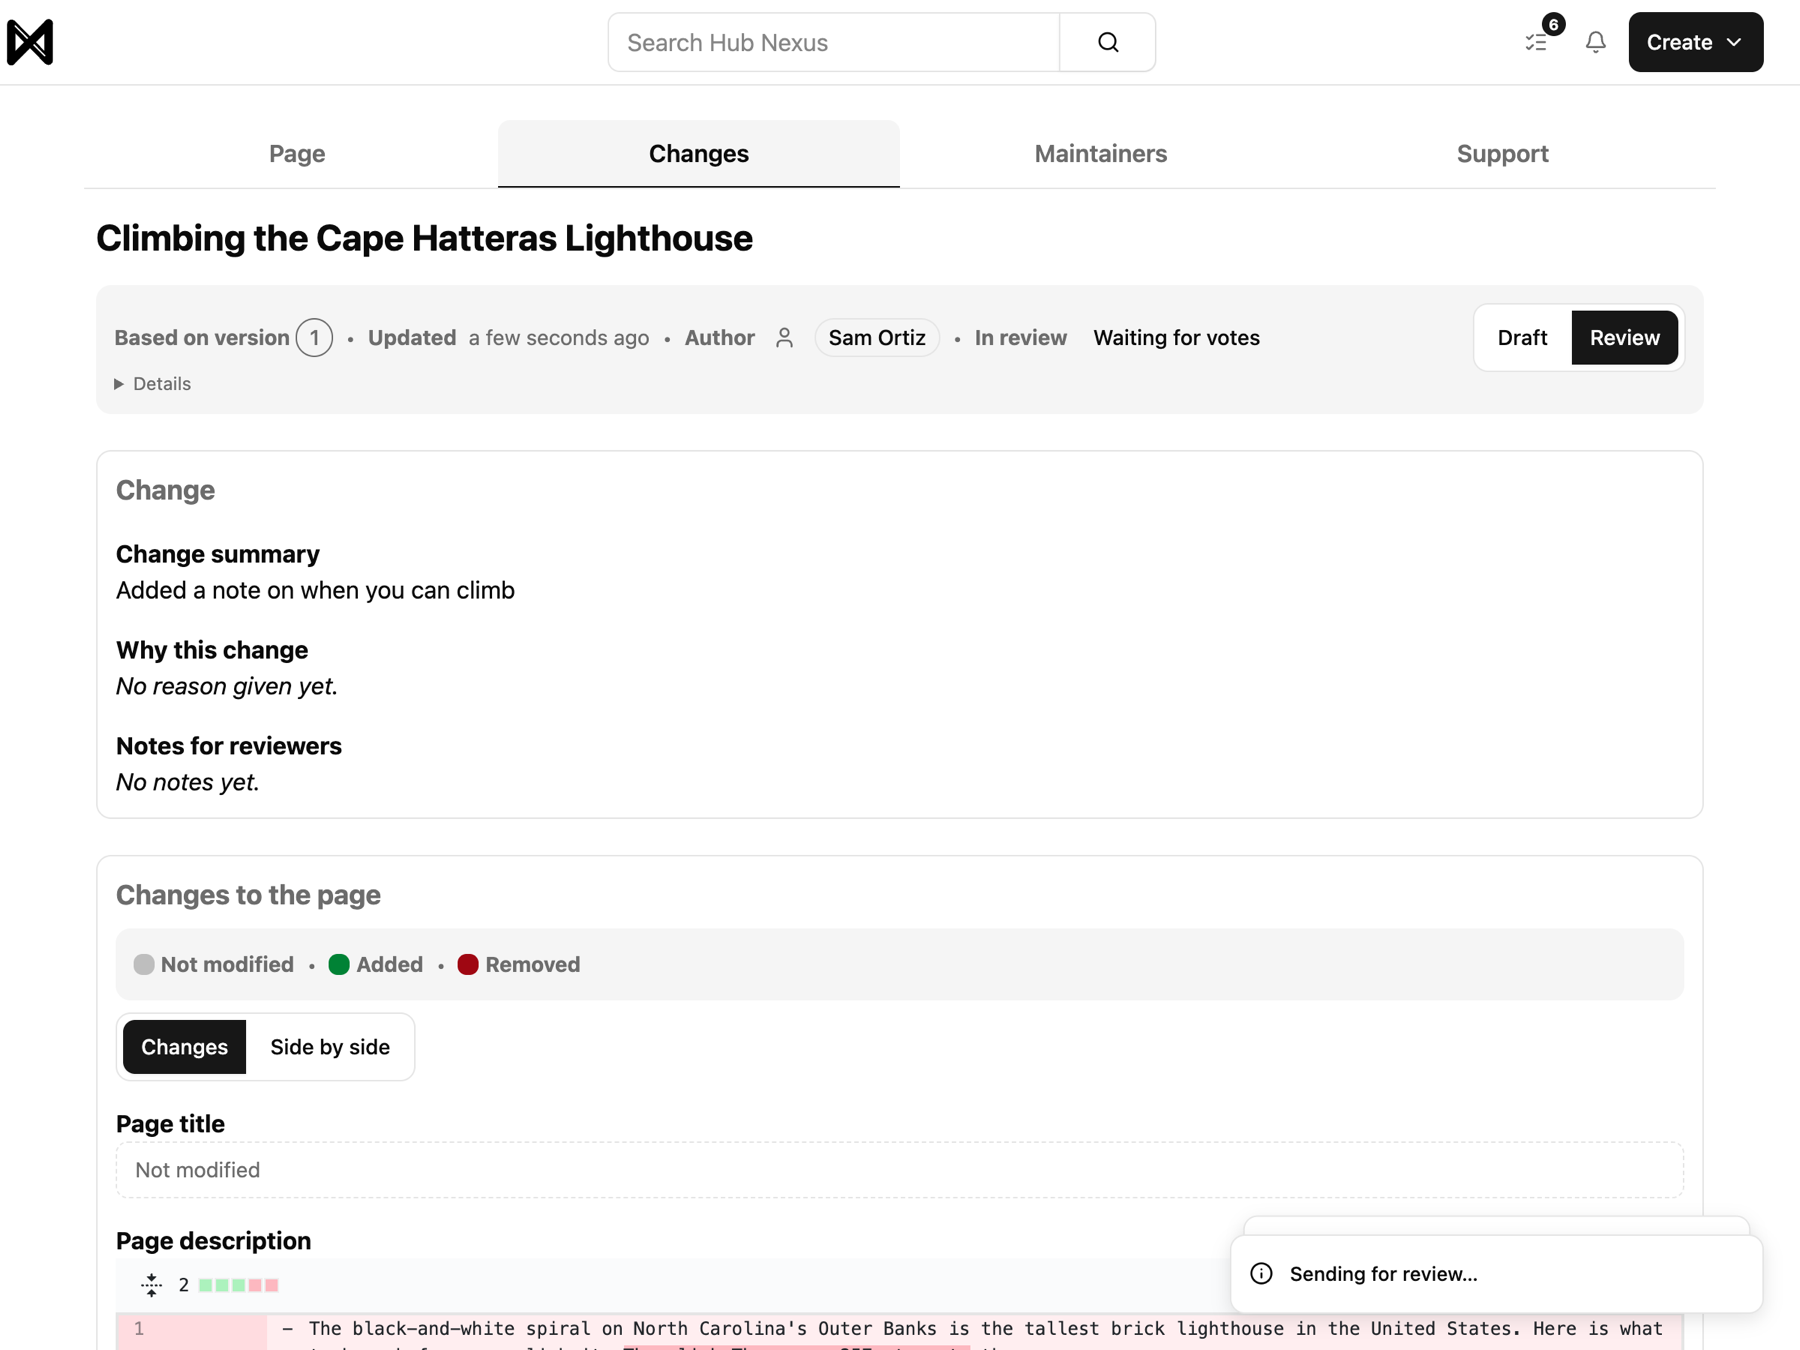This screenshot has height=1350, width=1800.
Task: Focus the Search Hub Nexus field
Action: coord(834,42)
